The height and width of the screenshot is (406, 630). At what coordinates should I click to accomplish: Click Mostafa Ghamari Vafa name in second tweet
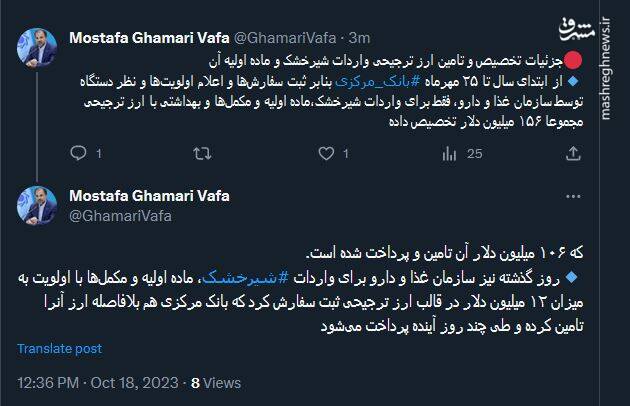[149, 195]
